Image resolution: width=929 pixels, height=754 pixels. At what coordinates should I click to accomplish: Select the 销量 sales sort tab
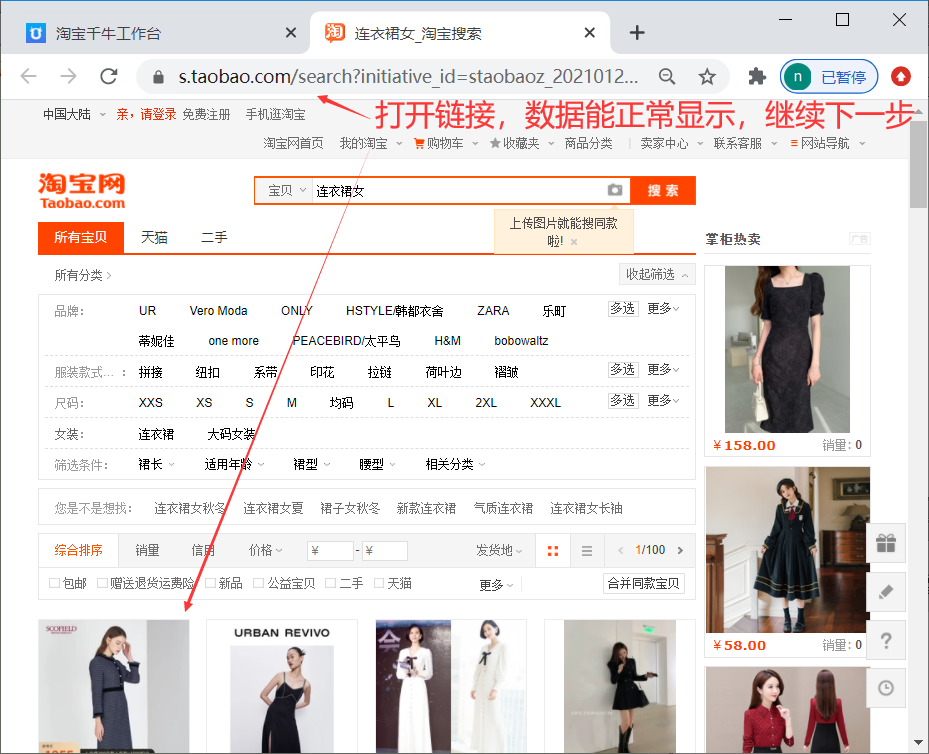click(x=147, y=550)
